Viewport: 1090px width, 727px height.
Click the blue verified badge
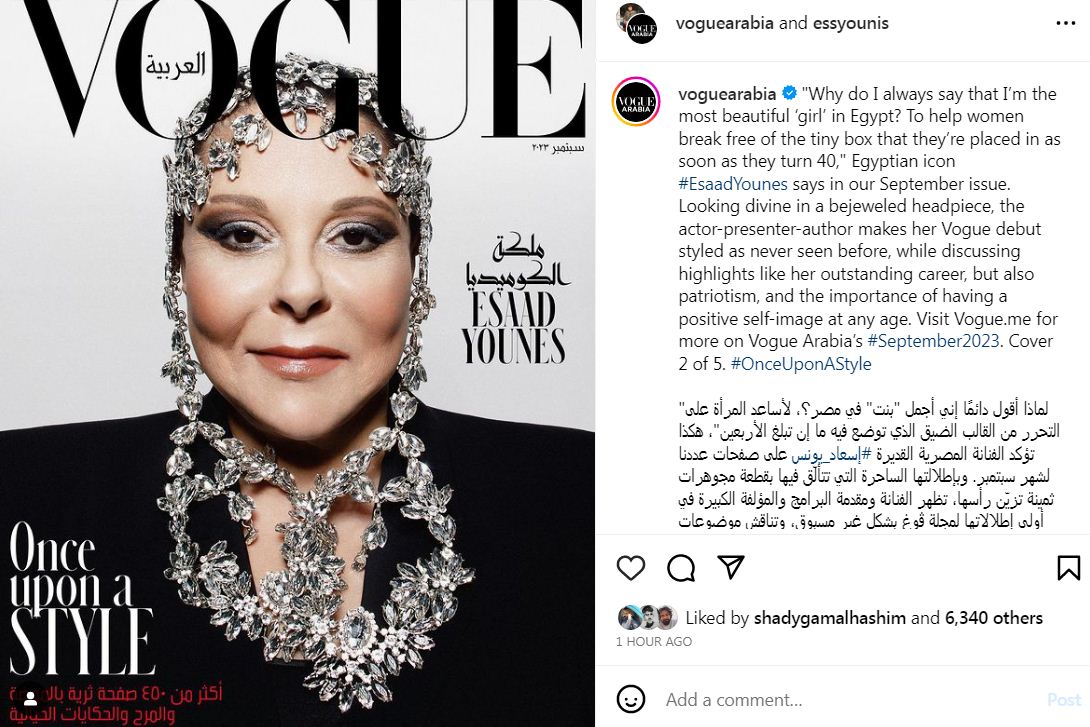(789, 93)
